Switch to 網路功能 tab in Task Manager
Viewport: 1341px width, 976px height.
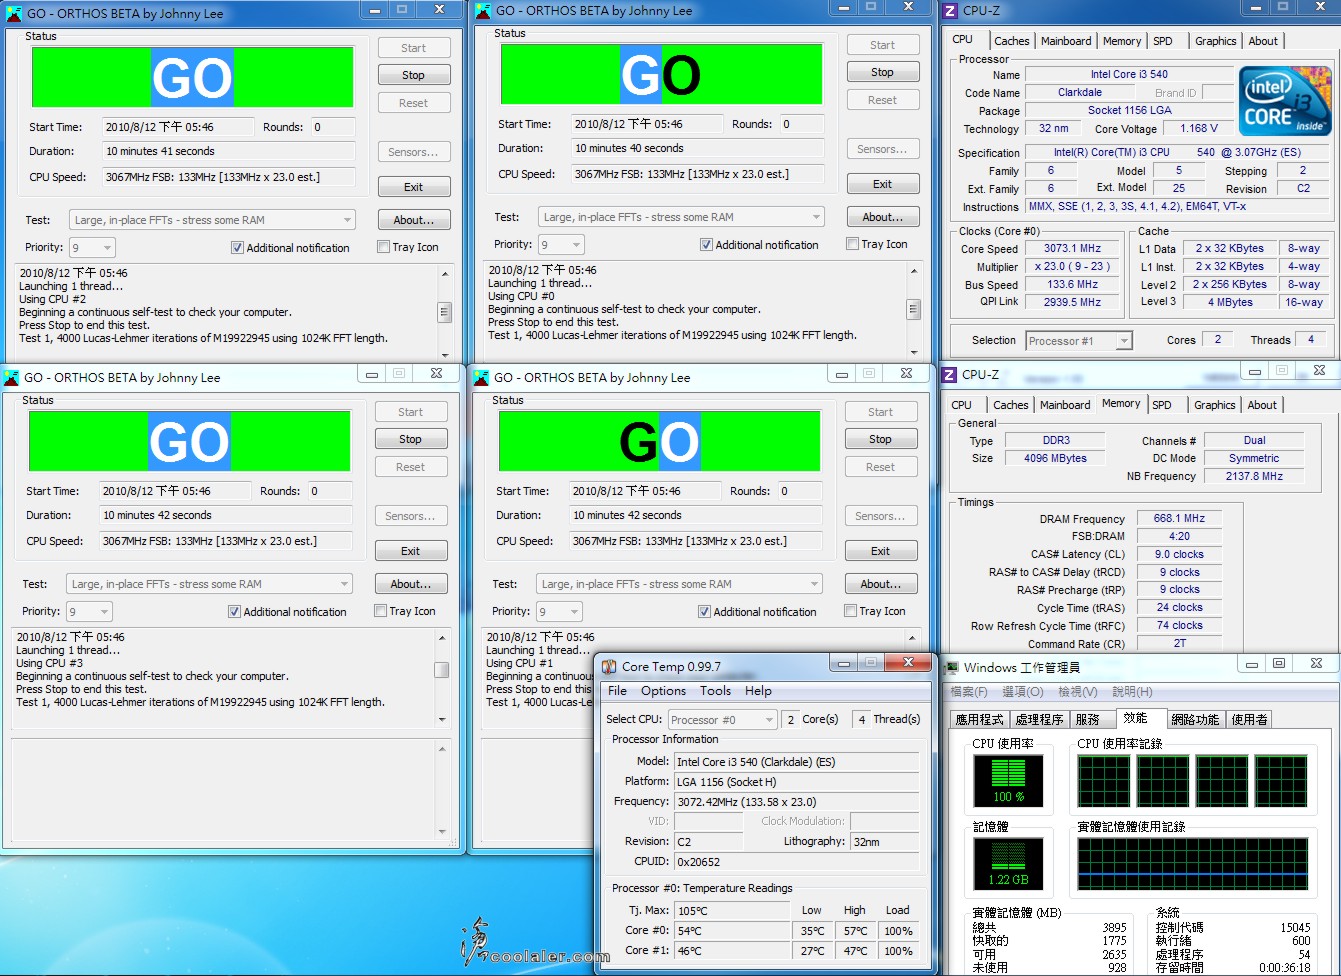click(1195, 719)
